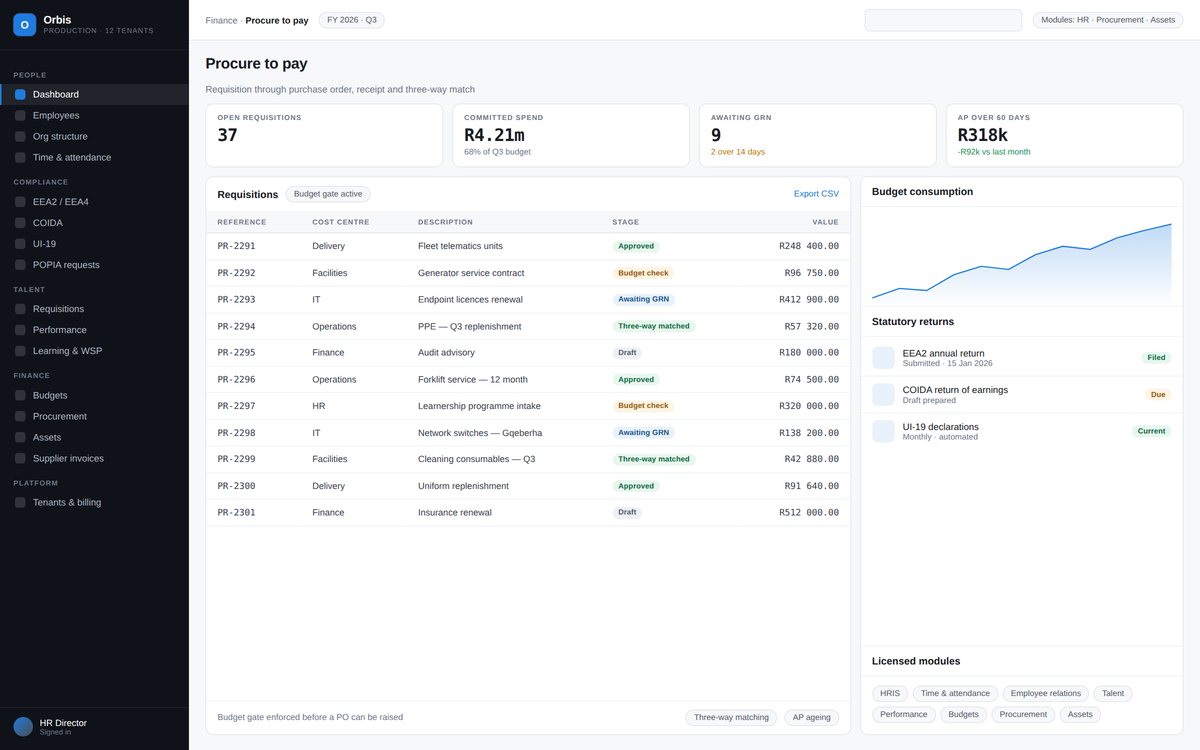The image size is (1200, 750).
Task: Click the Committed spend card
Action: point(571,135)
